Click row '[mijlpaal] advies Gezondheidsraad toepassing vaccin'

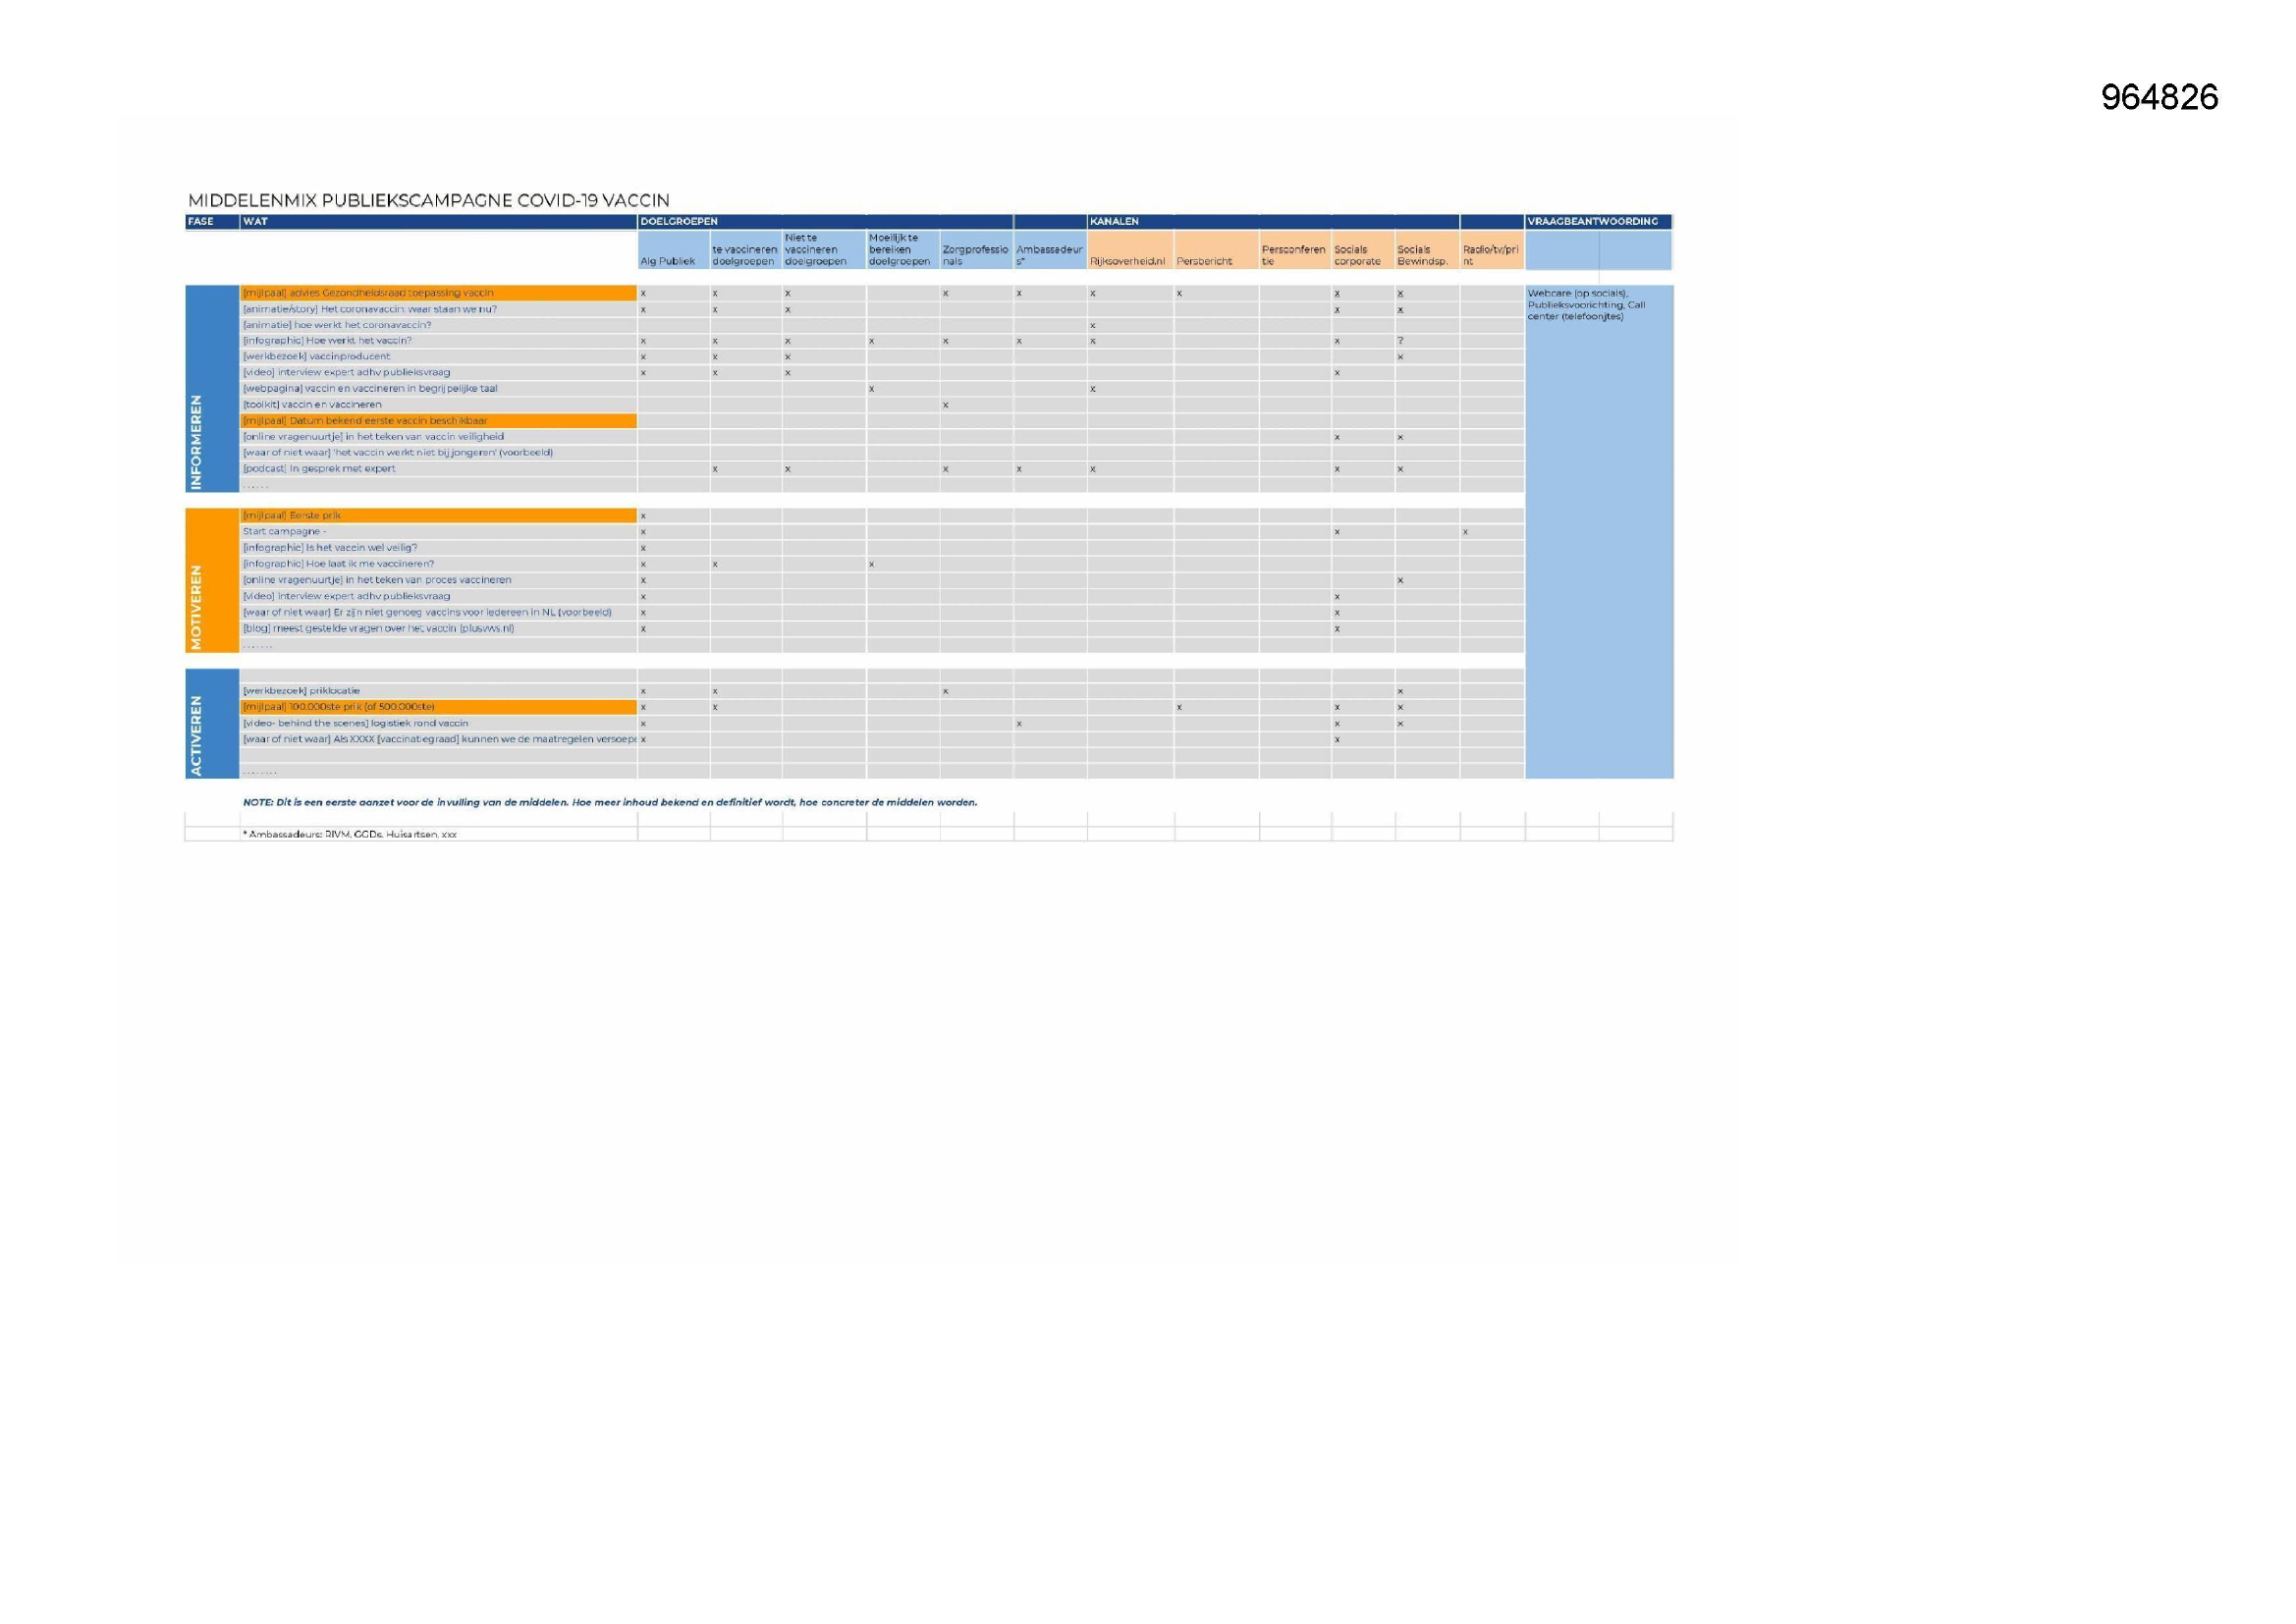[x=438, y=293]
